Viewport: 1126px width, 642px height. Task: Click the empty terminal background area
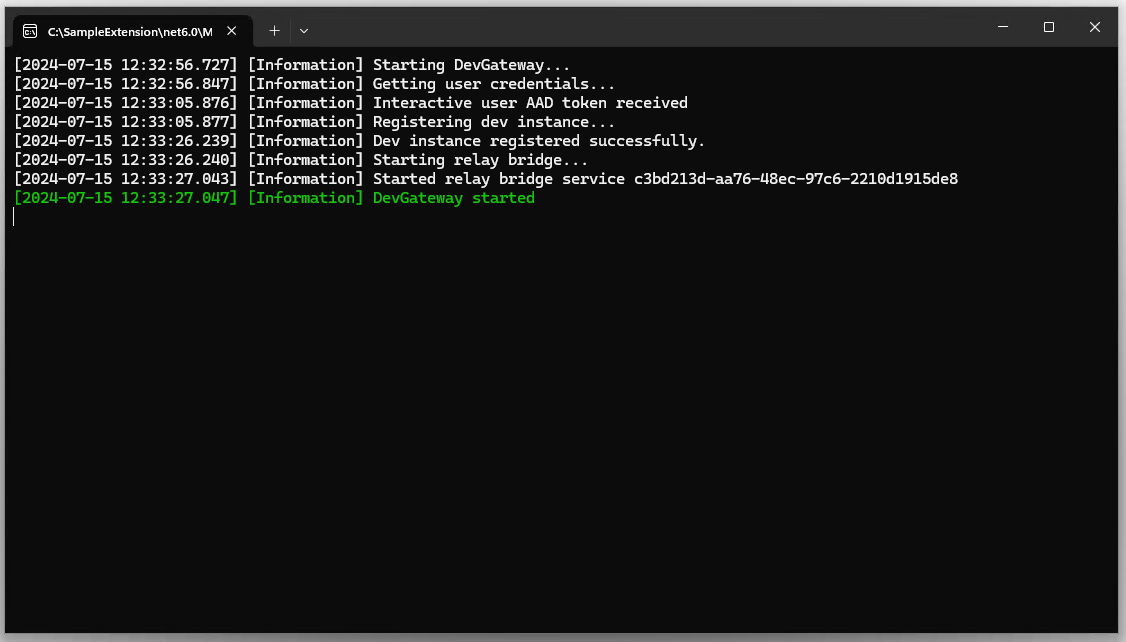point(560,400)
